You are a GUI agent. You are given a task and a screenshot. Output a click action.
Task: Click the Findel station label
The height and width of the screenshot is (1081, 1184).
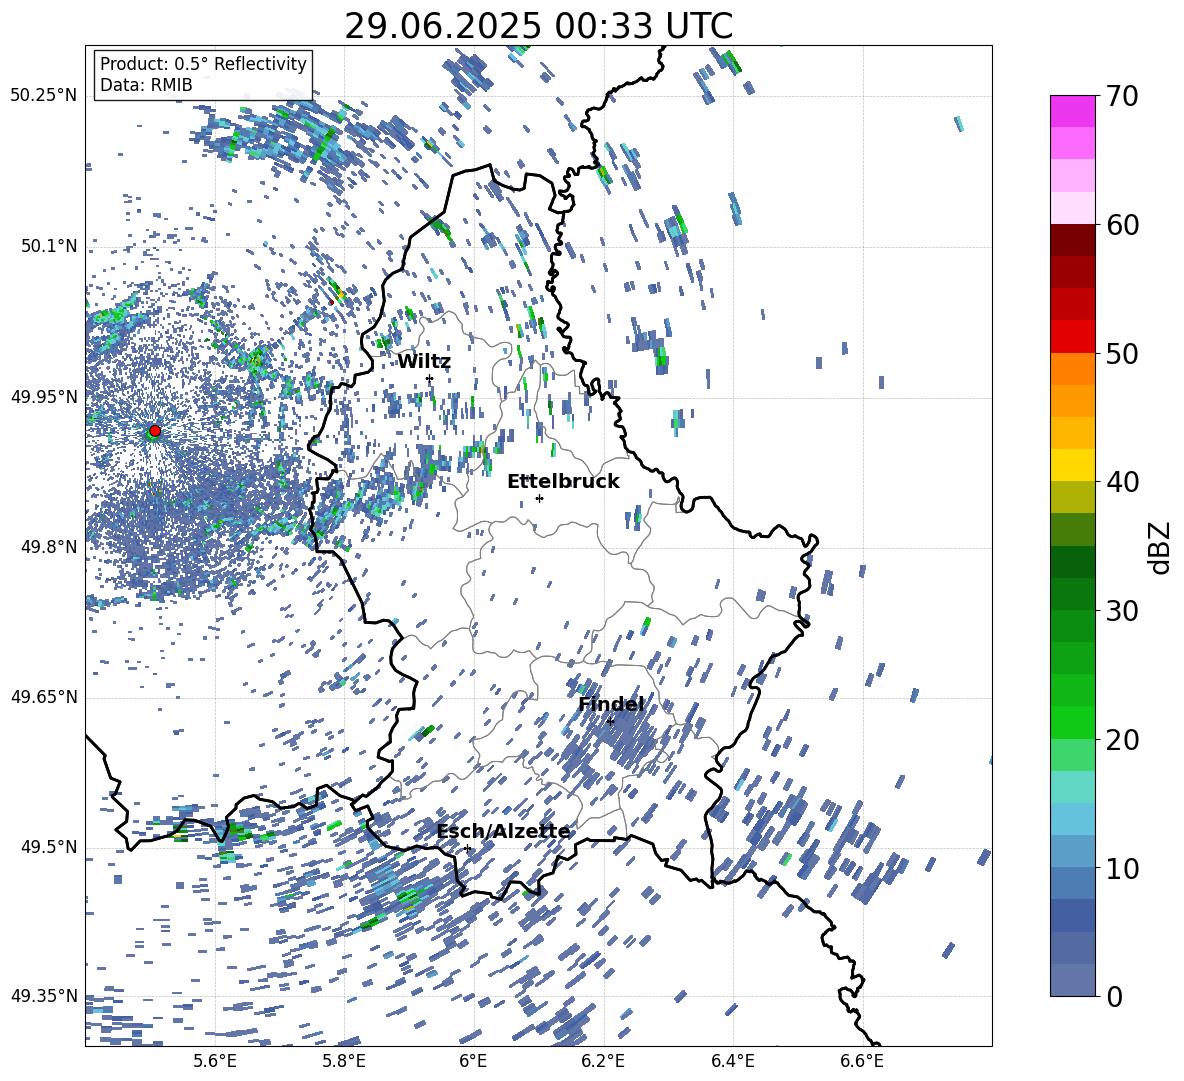tap(611, 704)
